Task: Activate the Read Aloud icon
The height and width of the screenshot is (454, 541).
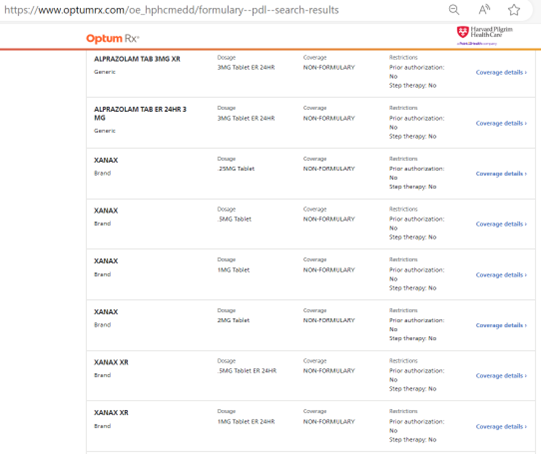Action: pos(484,10)
